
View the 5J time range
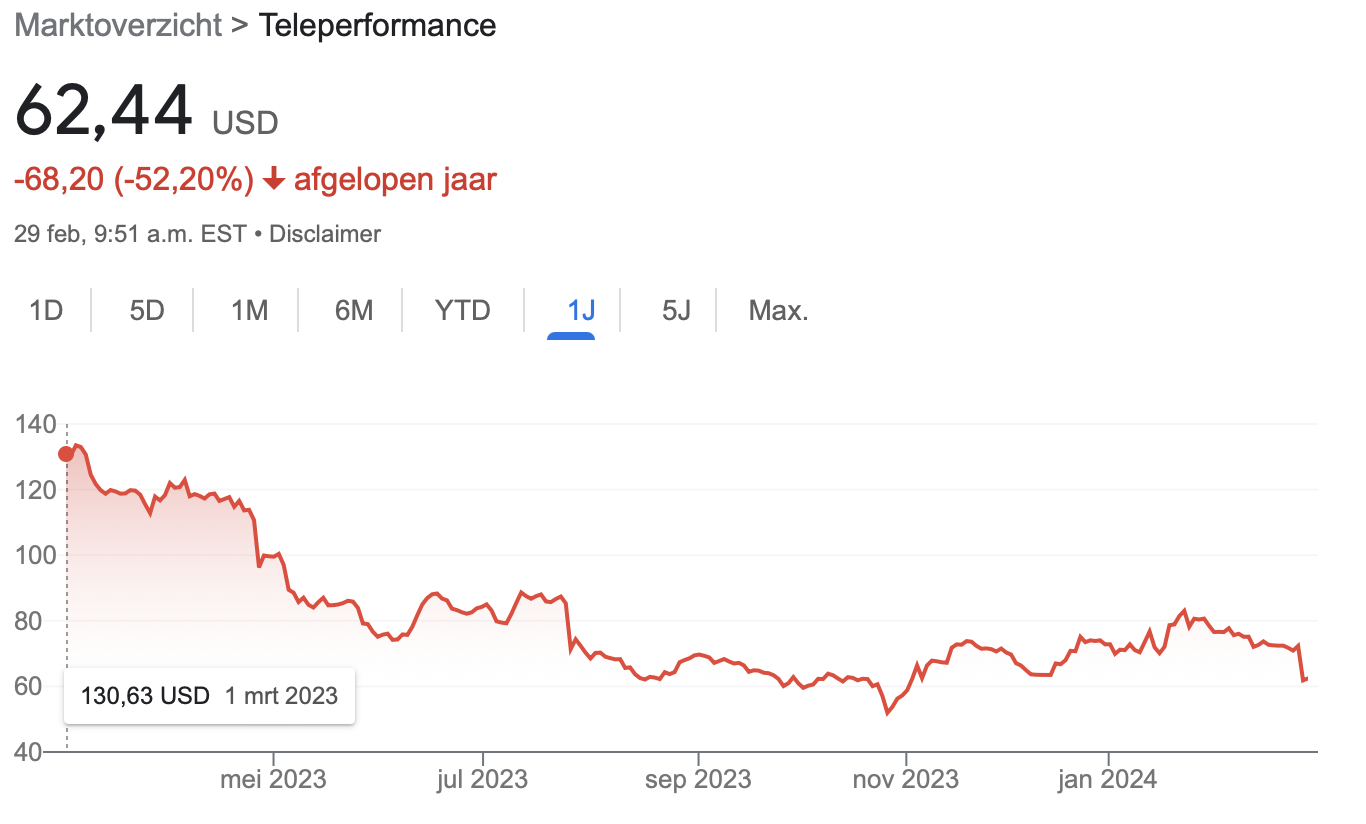click(x=676, y=311)
